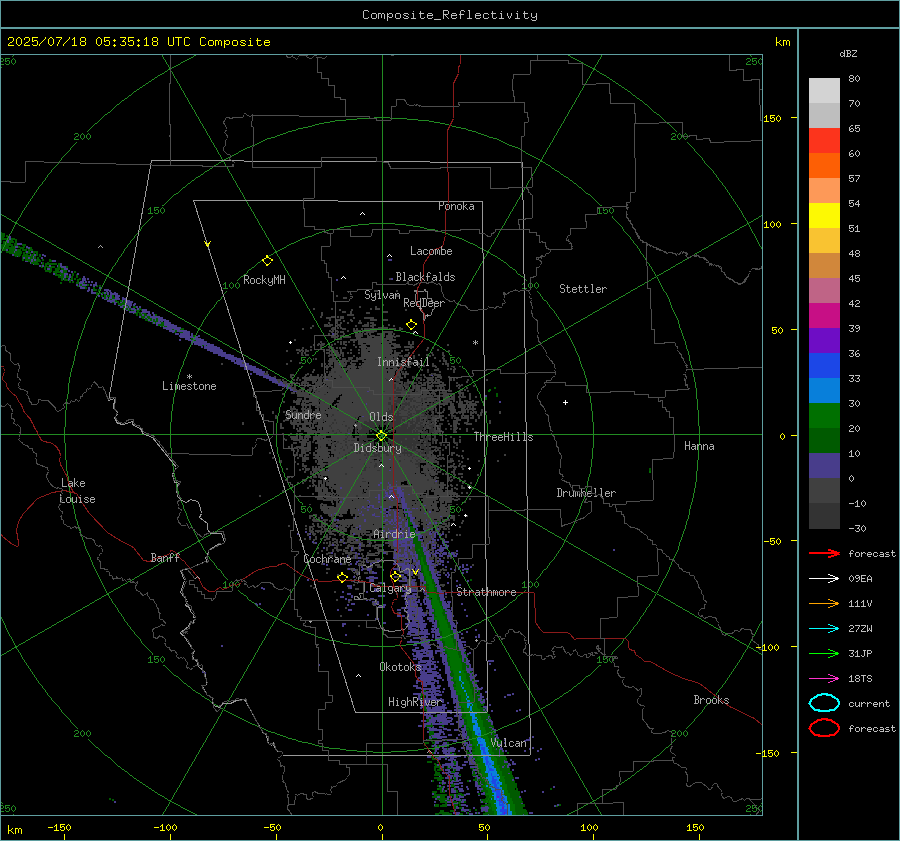
Task: Select the purple 39 dBZ swatch
Action: [x=824, y=340]
